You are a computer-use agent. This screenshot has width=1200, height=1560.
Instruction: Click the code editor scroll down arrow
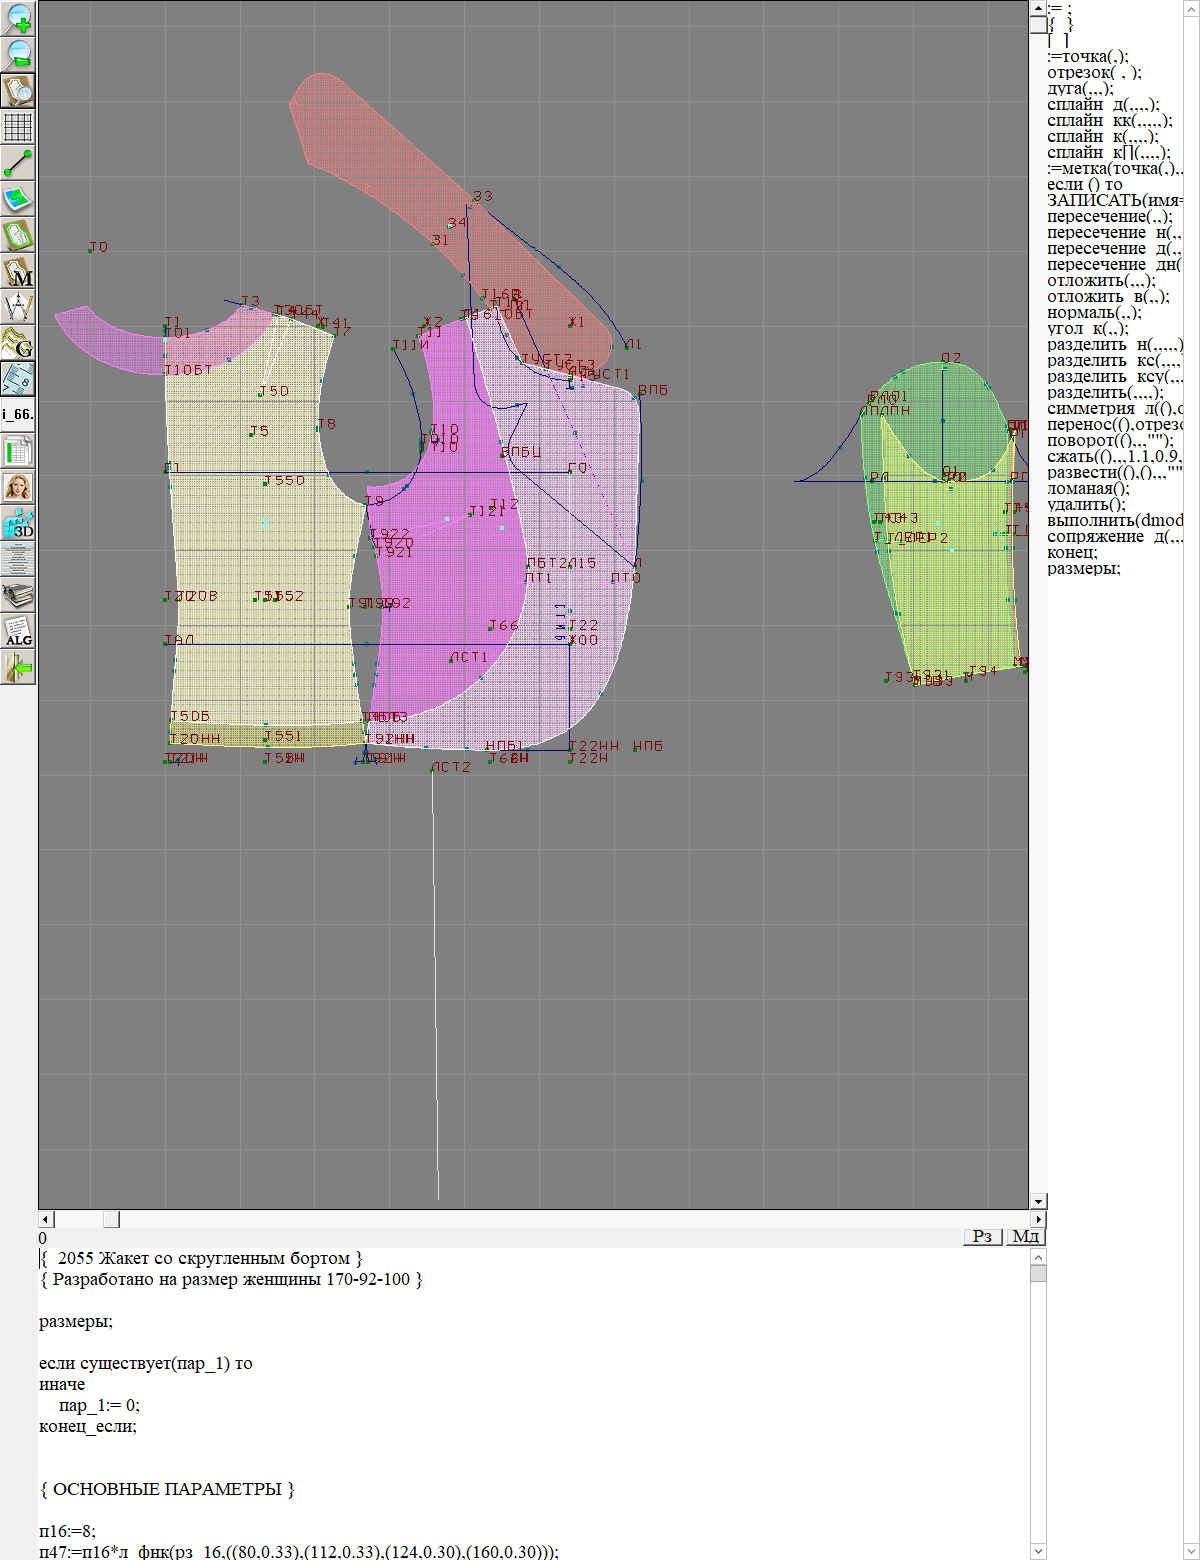point(1038,1551)
